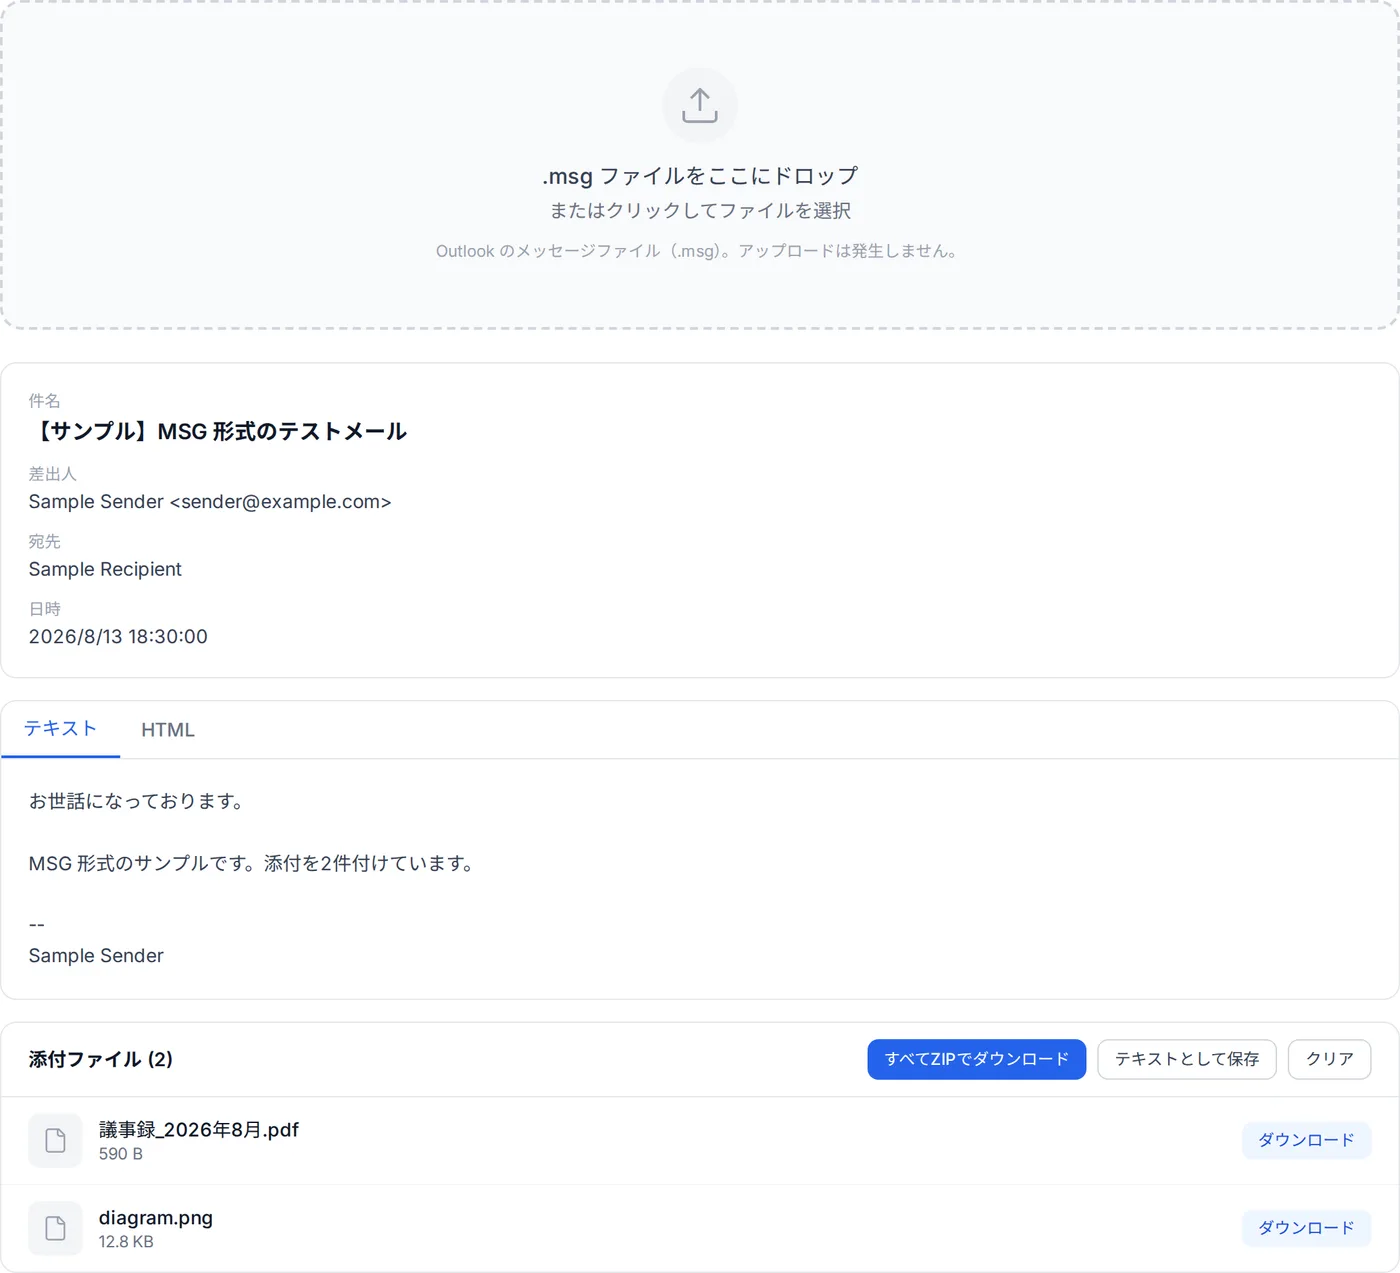This screenshot has width=1400, height=1273.
Task: Click body line MSG 形式のサンプルです
Action: (253, 863)
